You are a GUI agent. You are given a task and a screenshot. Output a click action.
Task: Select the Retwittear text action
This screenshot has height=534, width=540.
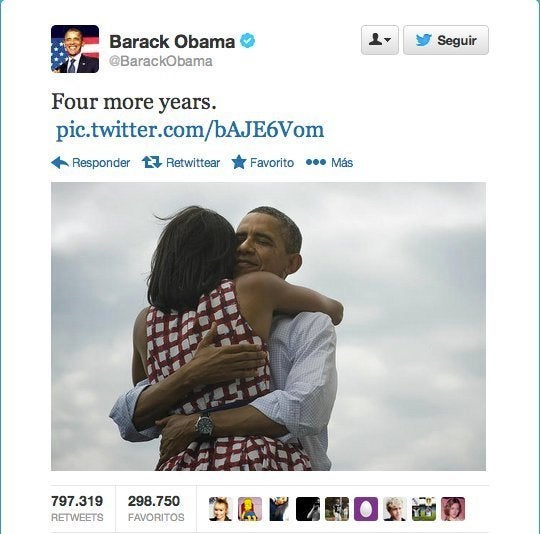tap(193, 163)
